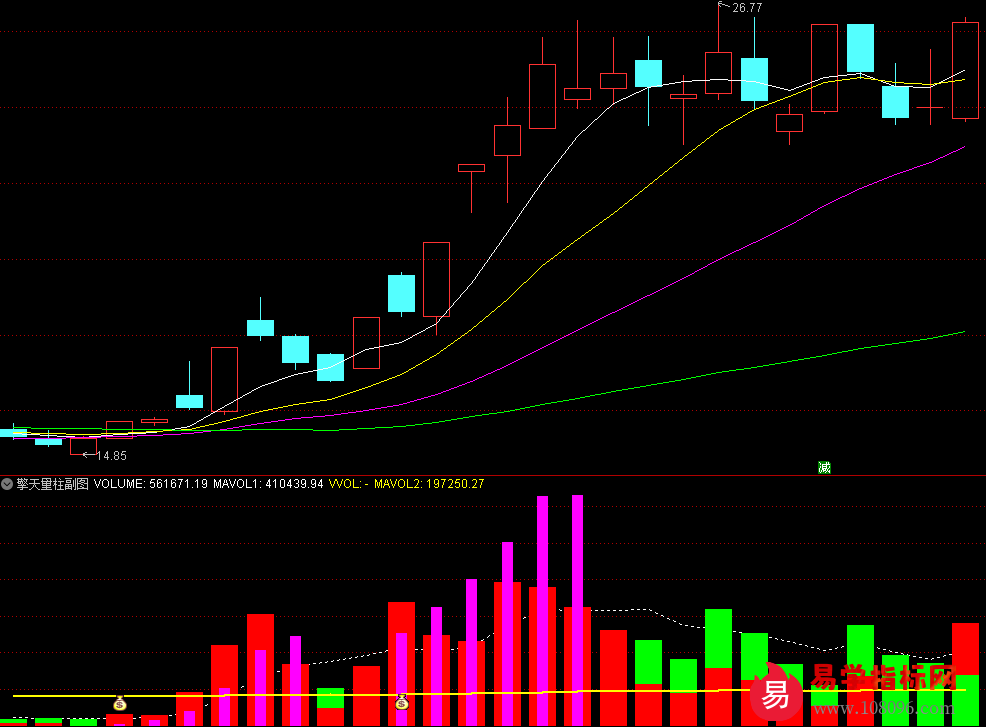Select the 擎天量柱副图 indicator name
Viewport: 986px width, 727px height.
(52, 484)
